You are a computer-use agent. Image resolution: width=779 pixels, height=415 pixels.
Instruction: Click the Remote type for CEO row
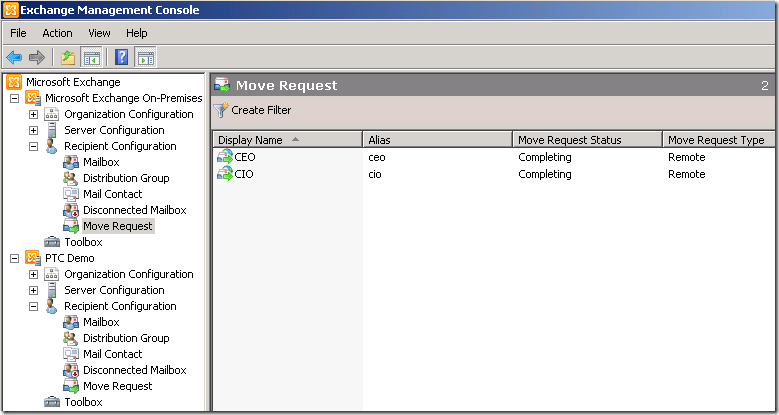point(687,157)
